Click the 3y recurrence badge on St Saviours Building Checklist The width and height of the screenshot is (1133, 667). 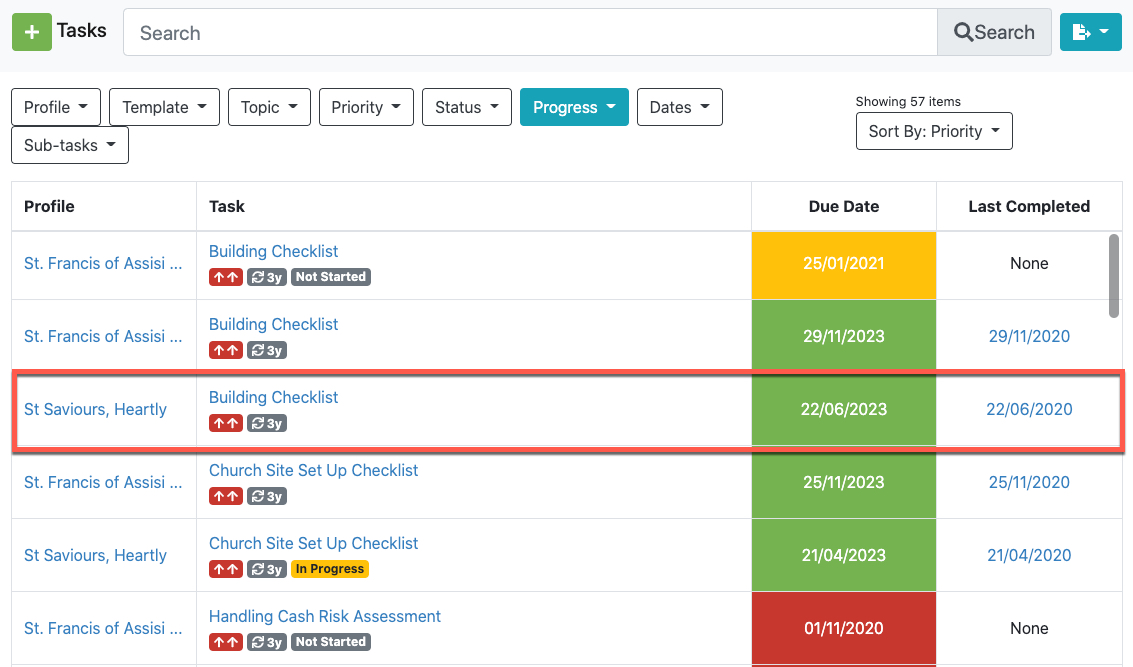(265, 423)
